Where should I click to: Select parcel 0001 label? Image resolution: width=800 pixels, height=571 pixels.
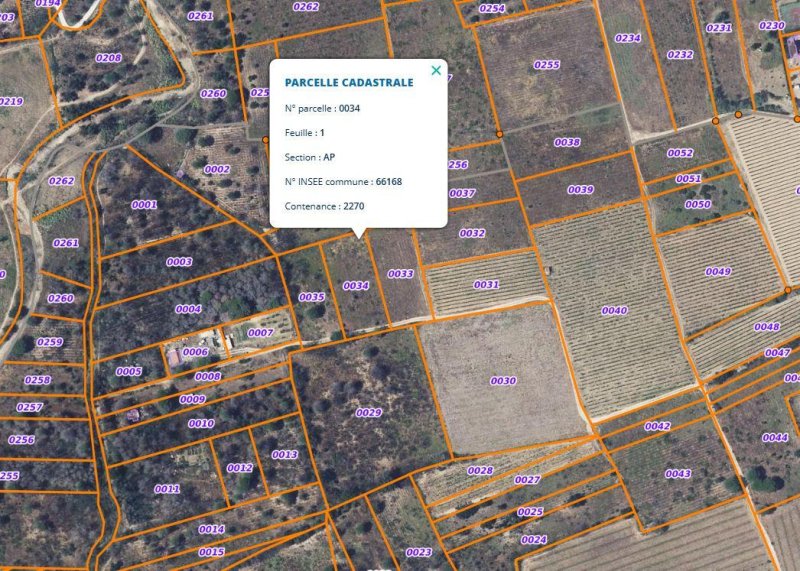[144, 205]
